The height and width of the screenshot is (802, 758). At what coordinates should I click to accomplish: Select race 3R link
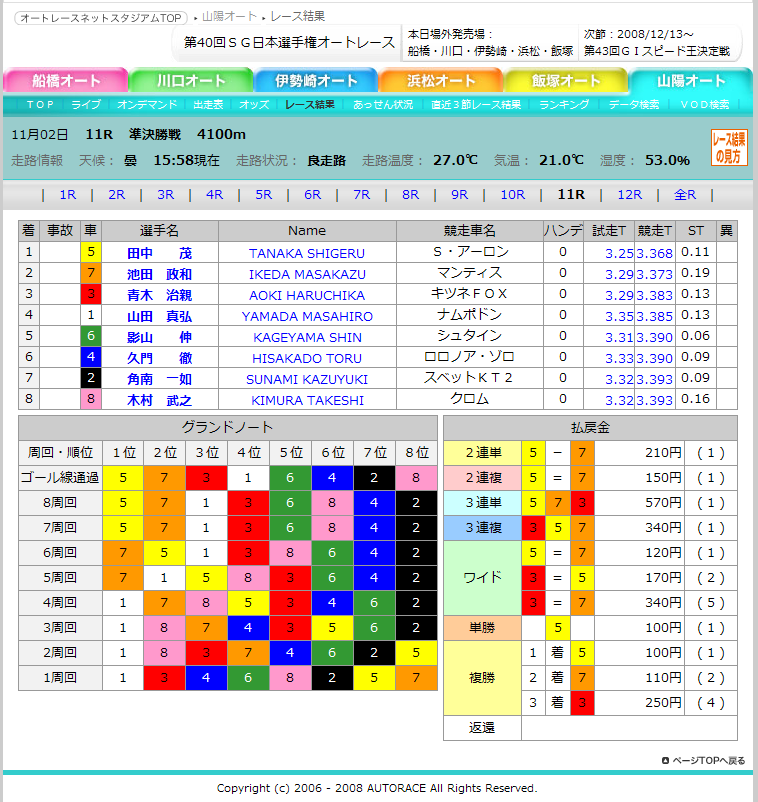click(165, 195)
